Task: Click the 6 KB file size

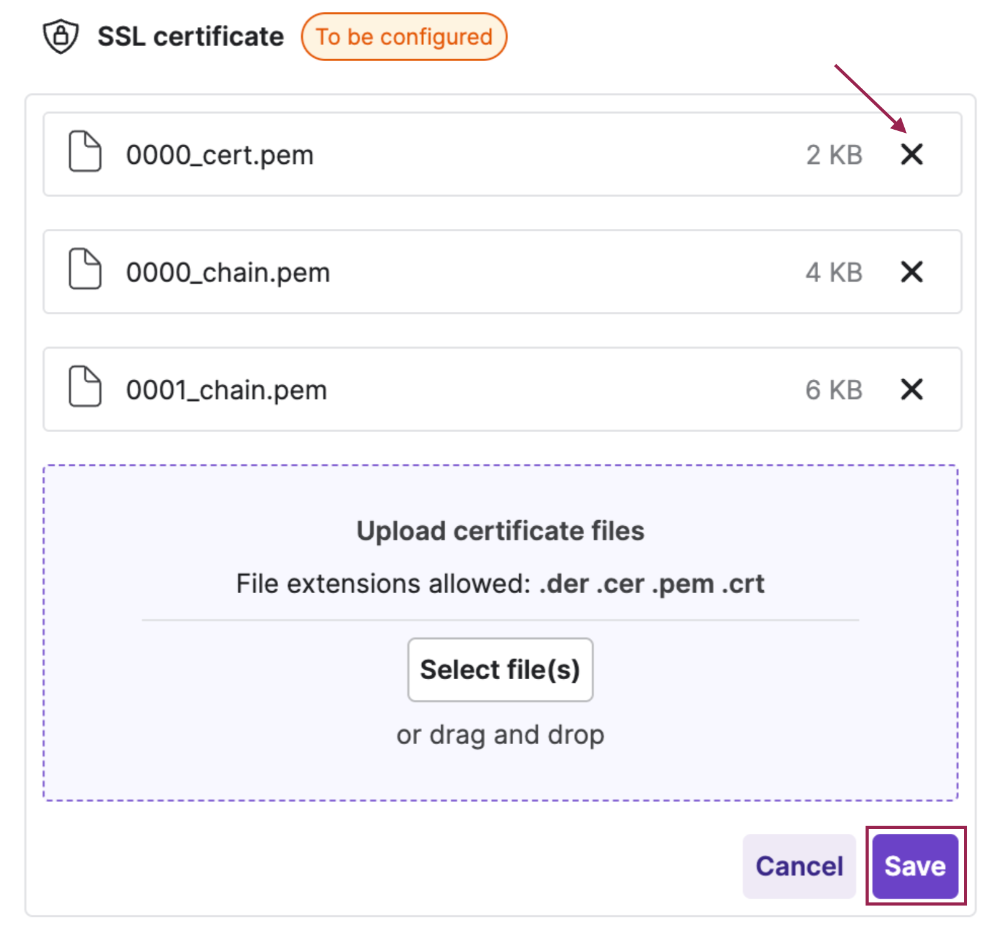Action: (x=834, y=390)
